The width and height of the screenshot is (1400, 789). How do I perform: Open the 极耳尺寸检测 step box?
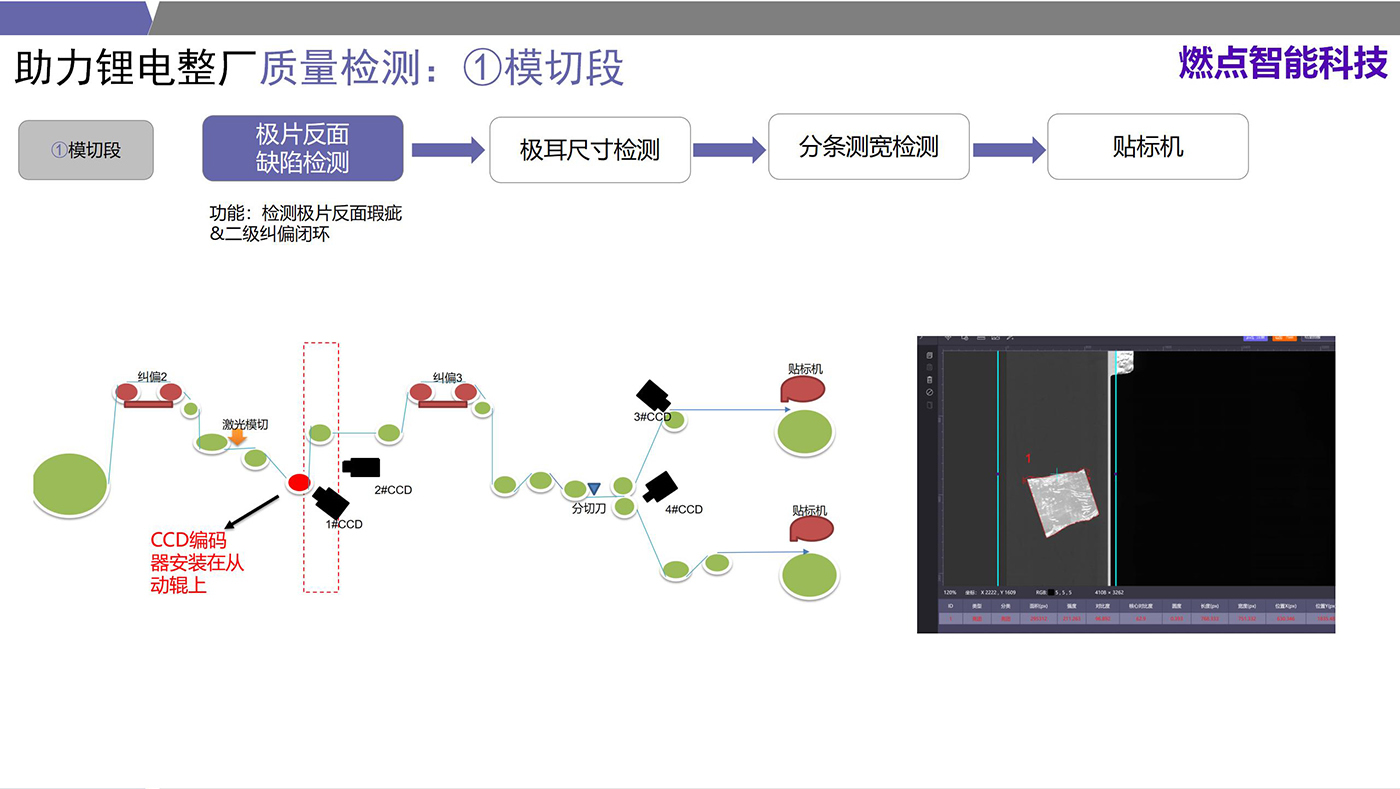coord(589,150)
